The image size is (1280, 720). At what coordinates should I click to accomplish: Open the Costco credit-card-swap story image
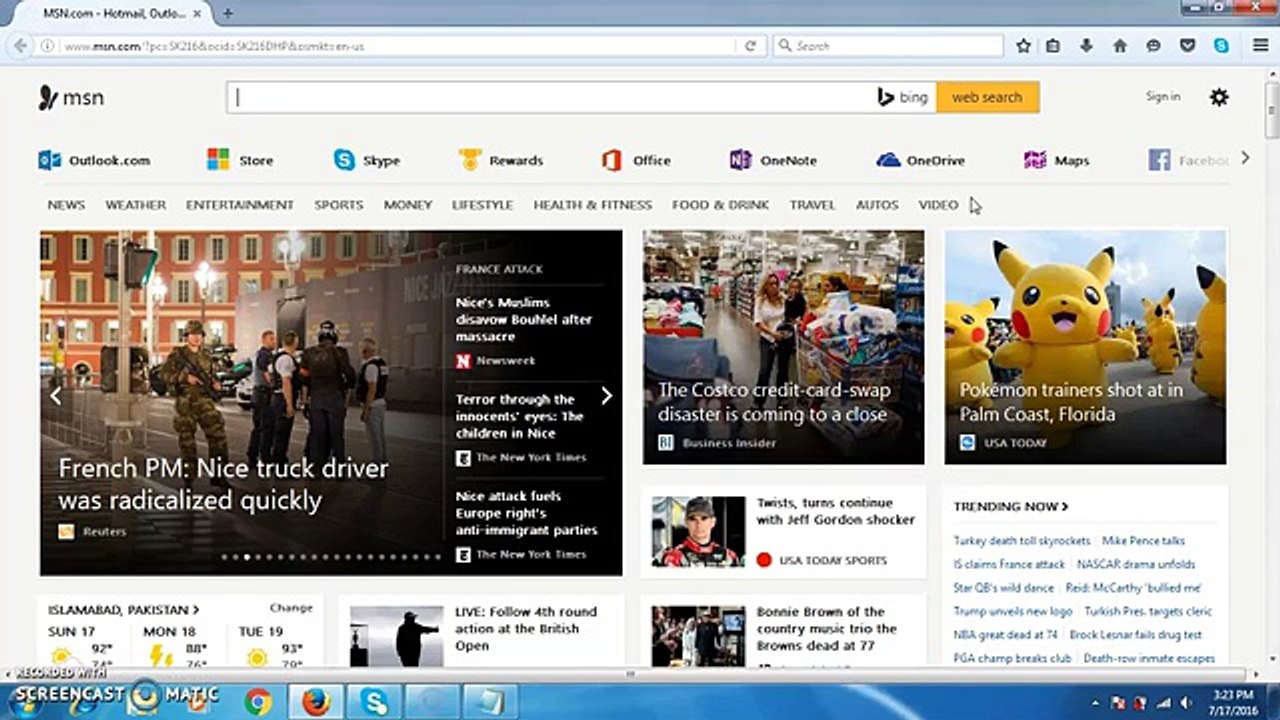[783, 347]
